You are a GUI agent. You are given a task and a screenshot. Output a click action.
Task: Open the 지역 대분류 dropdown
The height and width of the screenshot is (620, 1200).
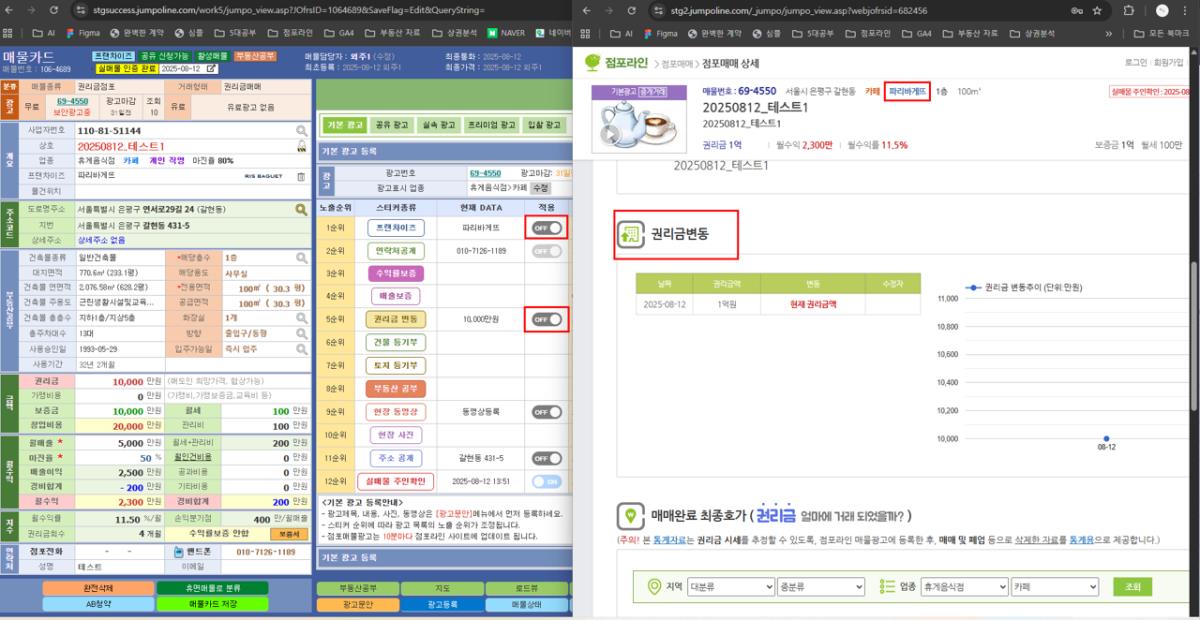click(x=731, y=587)
